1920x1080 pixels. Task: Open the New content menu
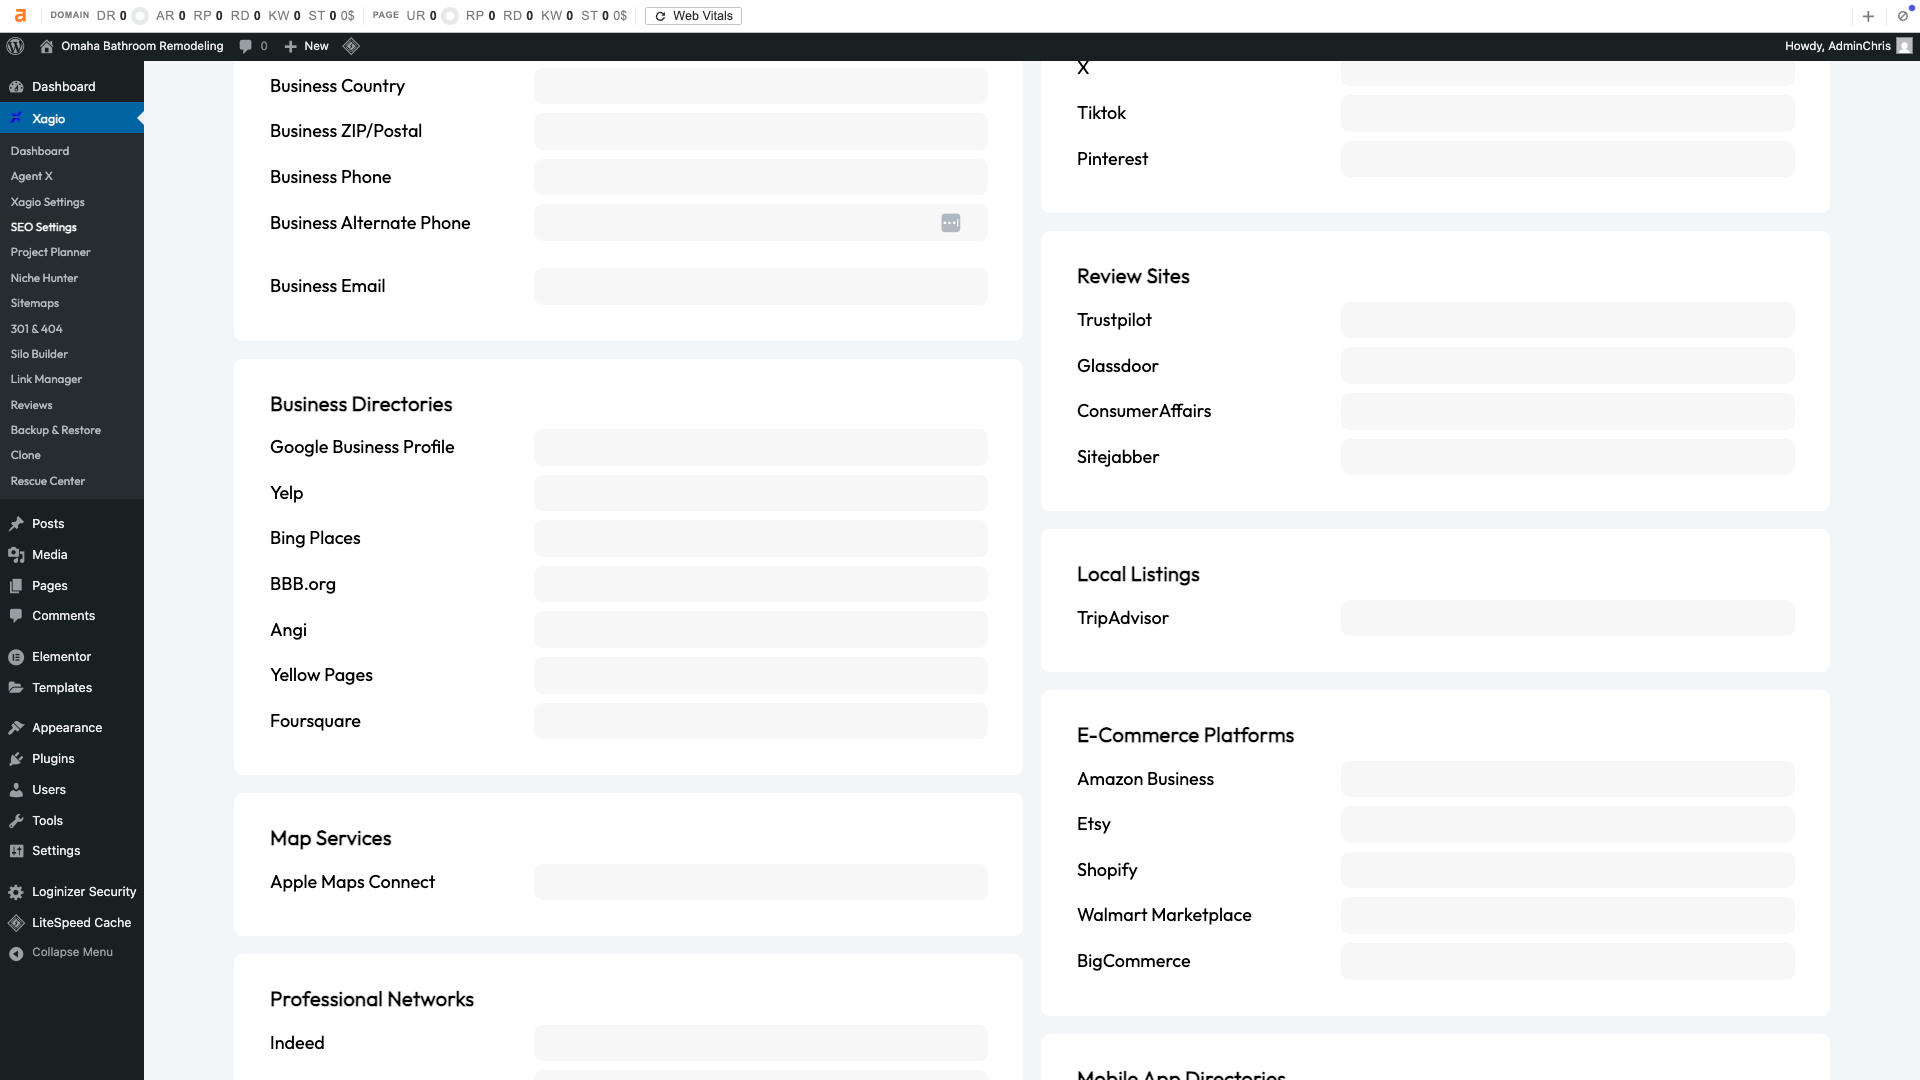coord(306,46)
